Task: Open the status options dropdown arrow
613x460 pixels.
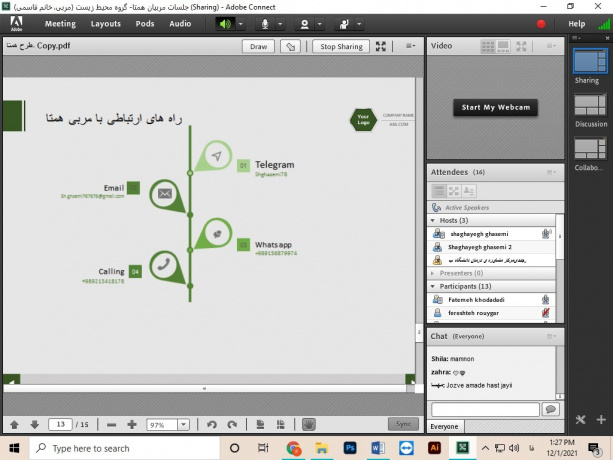Action: pos(359,24)
